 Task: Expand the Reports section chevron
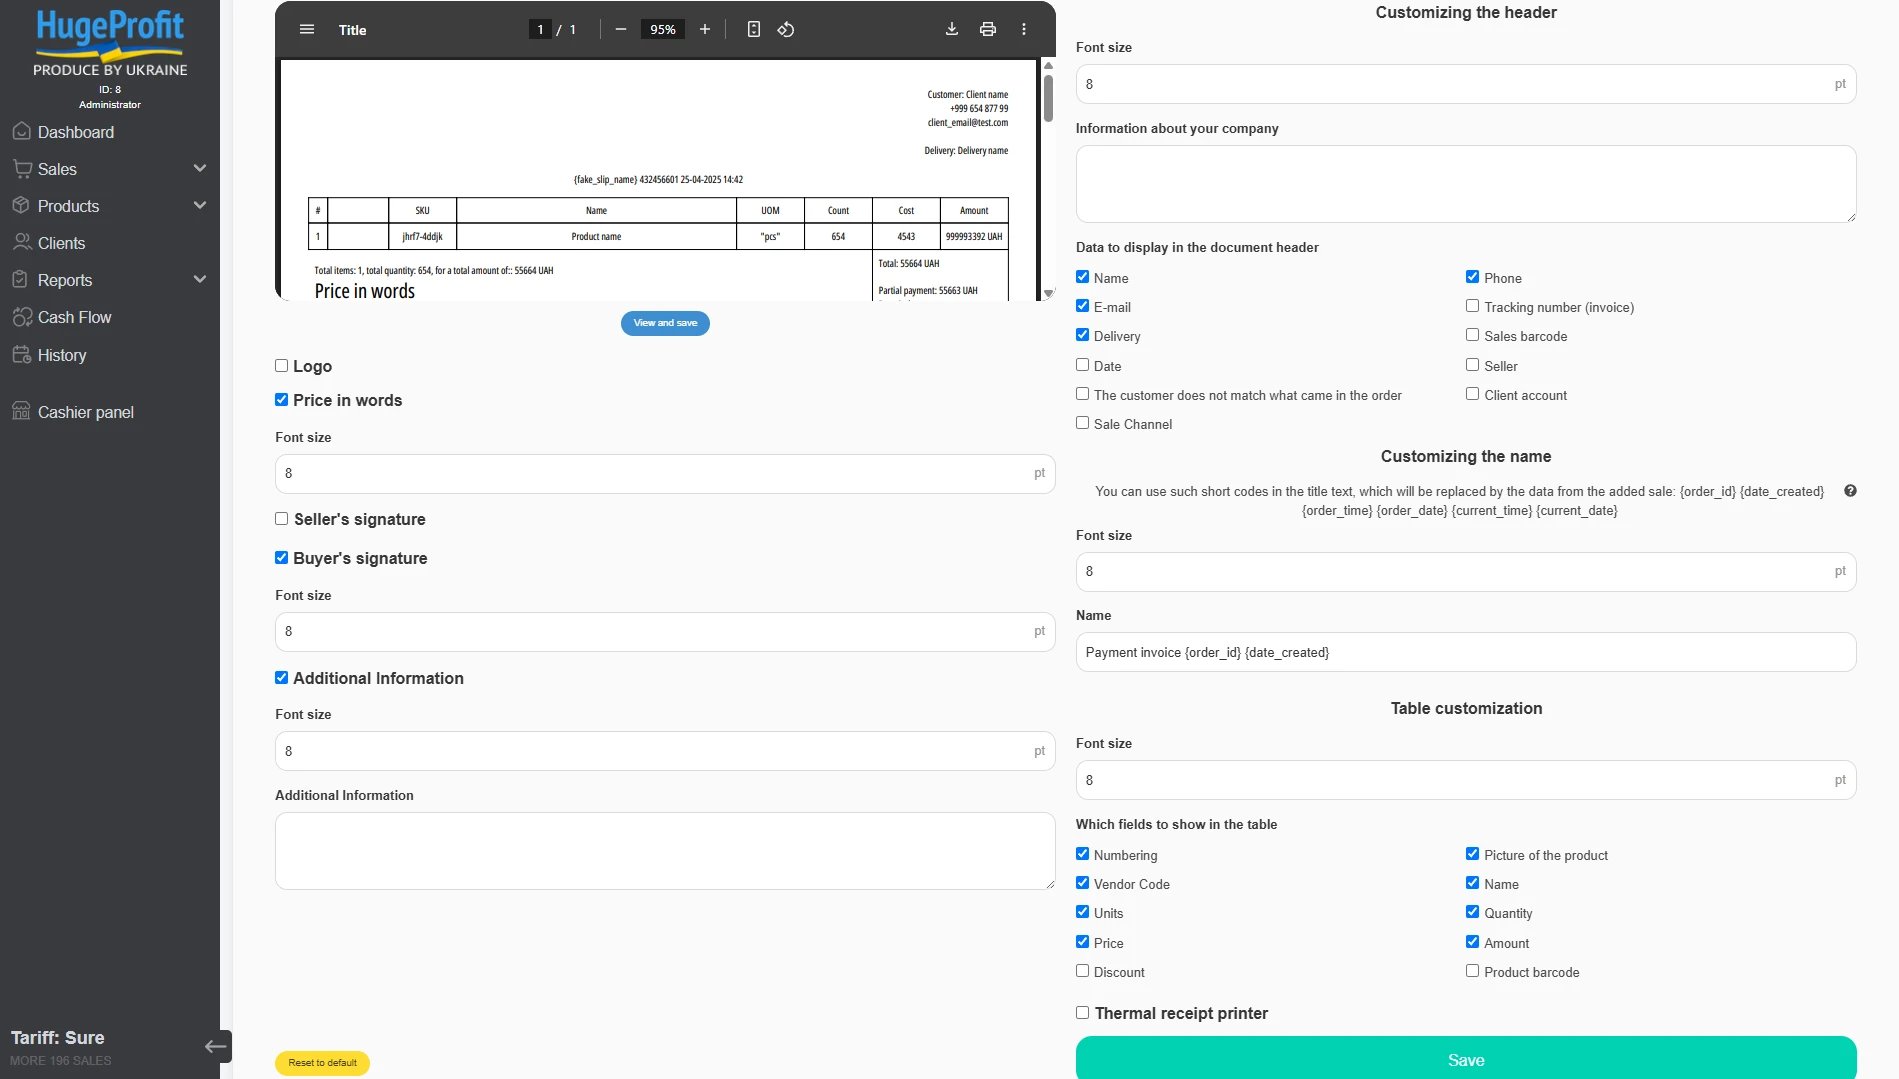point(200,279)
